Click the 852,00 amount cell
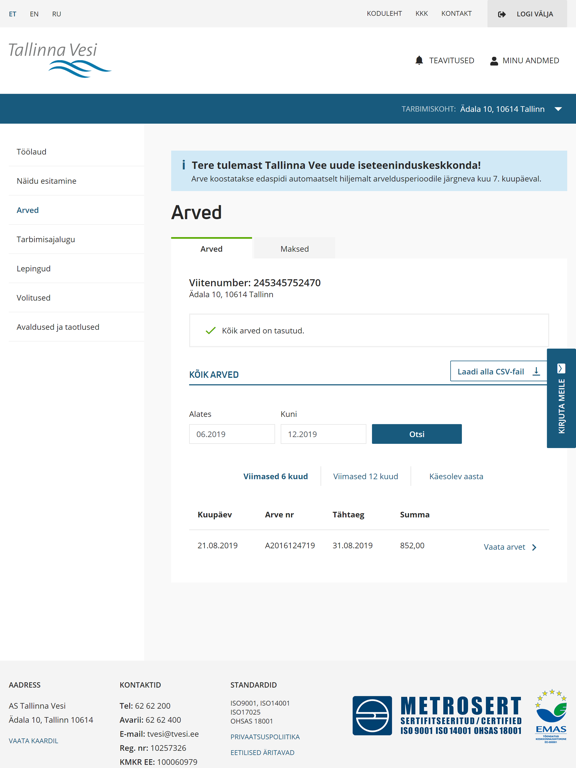The image size is (576, 768). [412, 545]
